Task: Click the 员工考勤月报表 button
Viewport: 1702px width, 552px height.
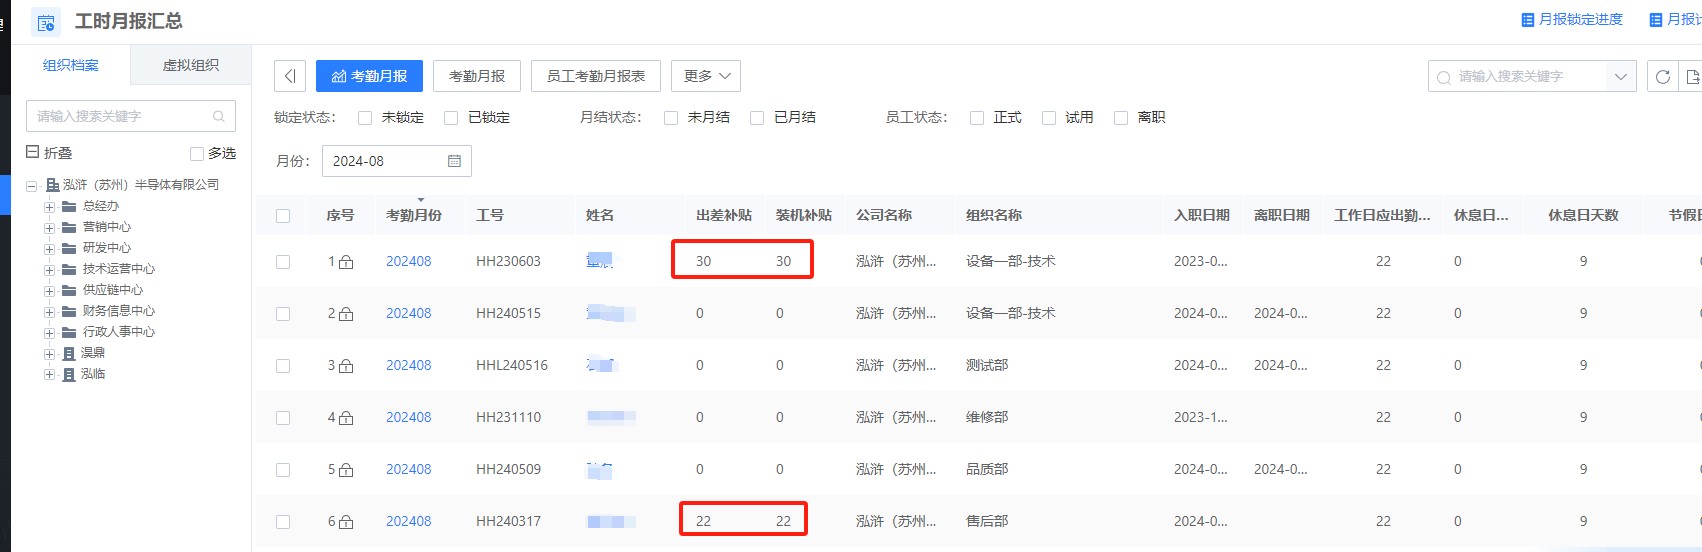Action: tap(596, 76)
